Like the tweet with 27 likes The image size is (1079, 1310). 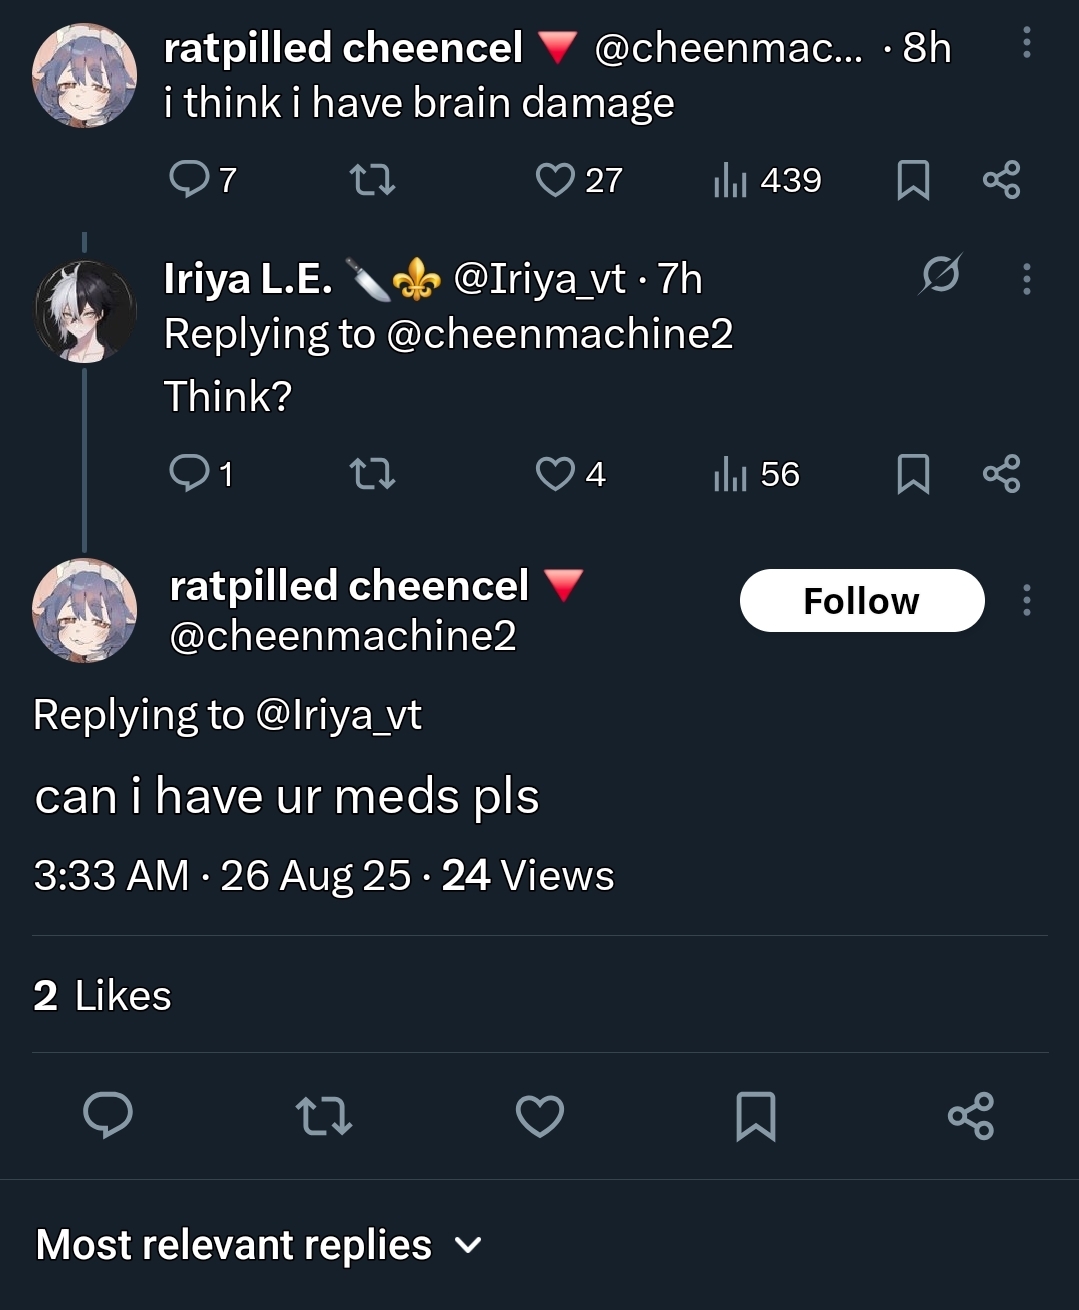click(555, 180)
